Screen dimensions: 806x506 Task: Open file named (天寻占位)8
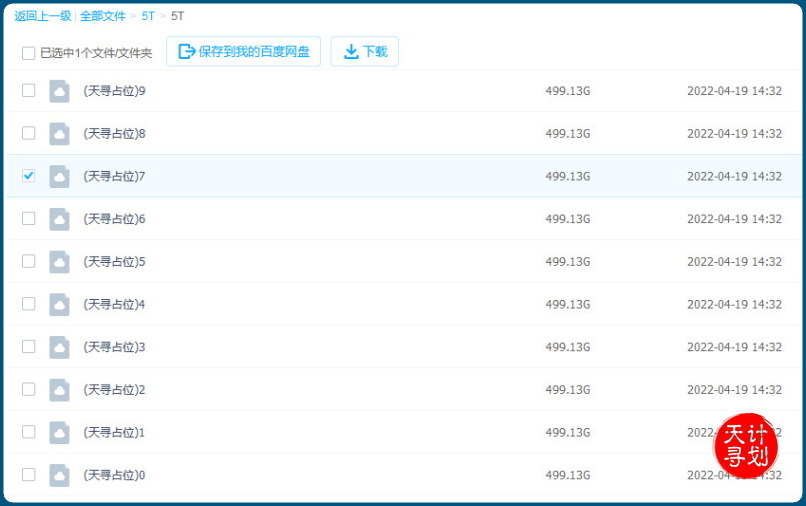114,133
